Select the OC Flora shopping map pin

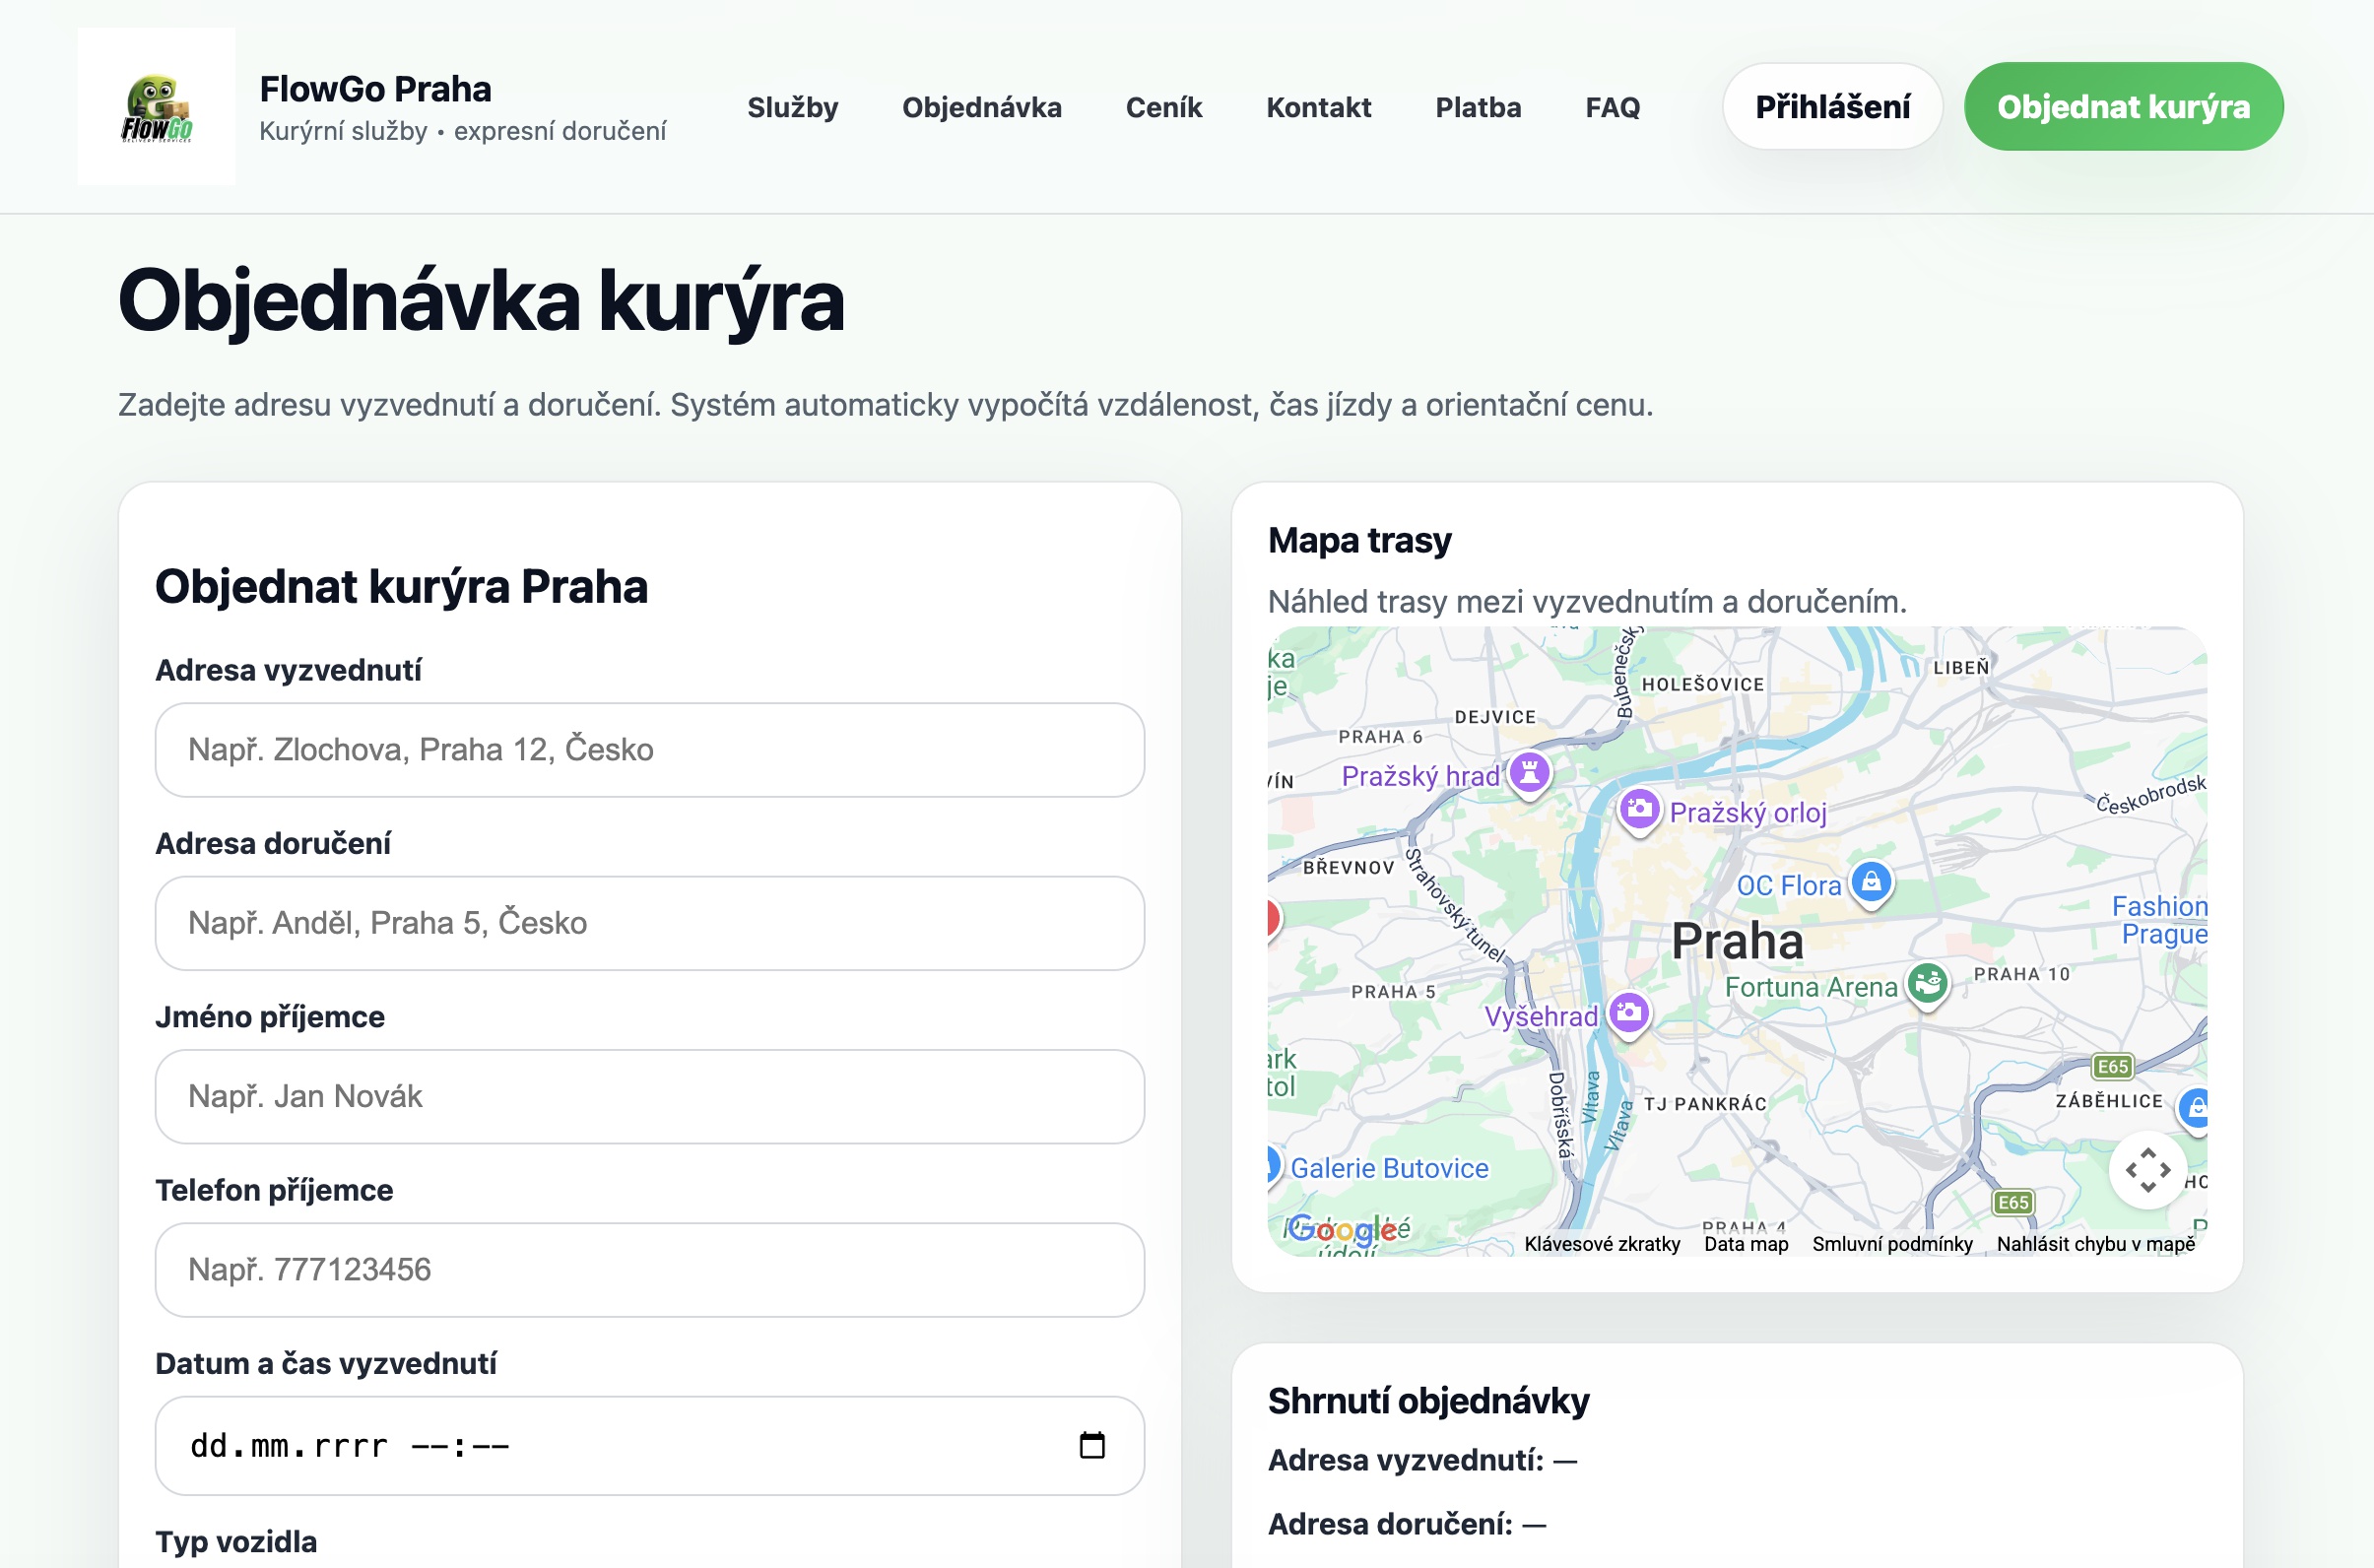click(x=1871, y=883)
